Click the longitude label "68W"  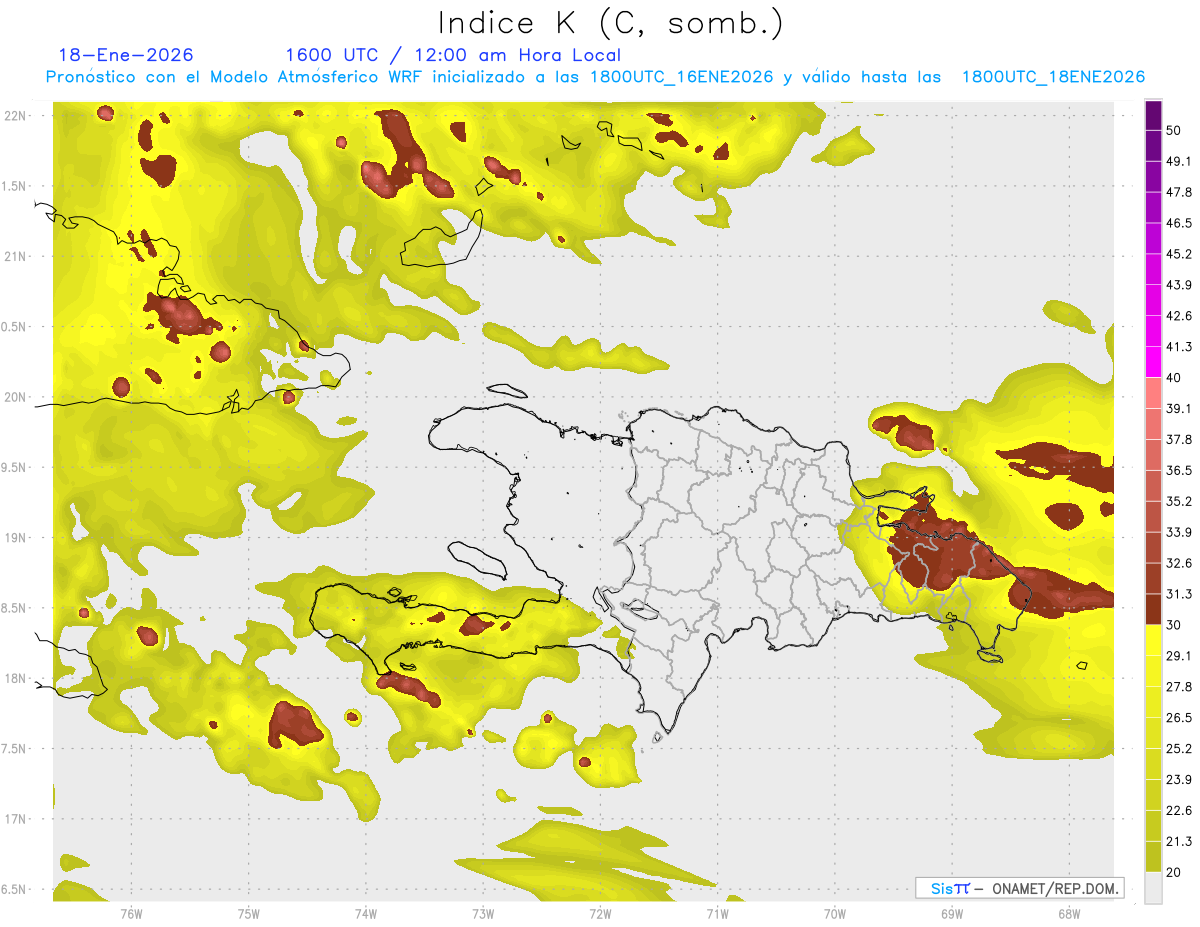[x=1068, y=914]
